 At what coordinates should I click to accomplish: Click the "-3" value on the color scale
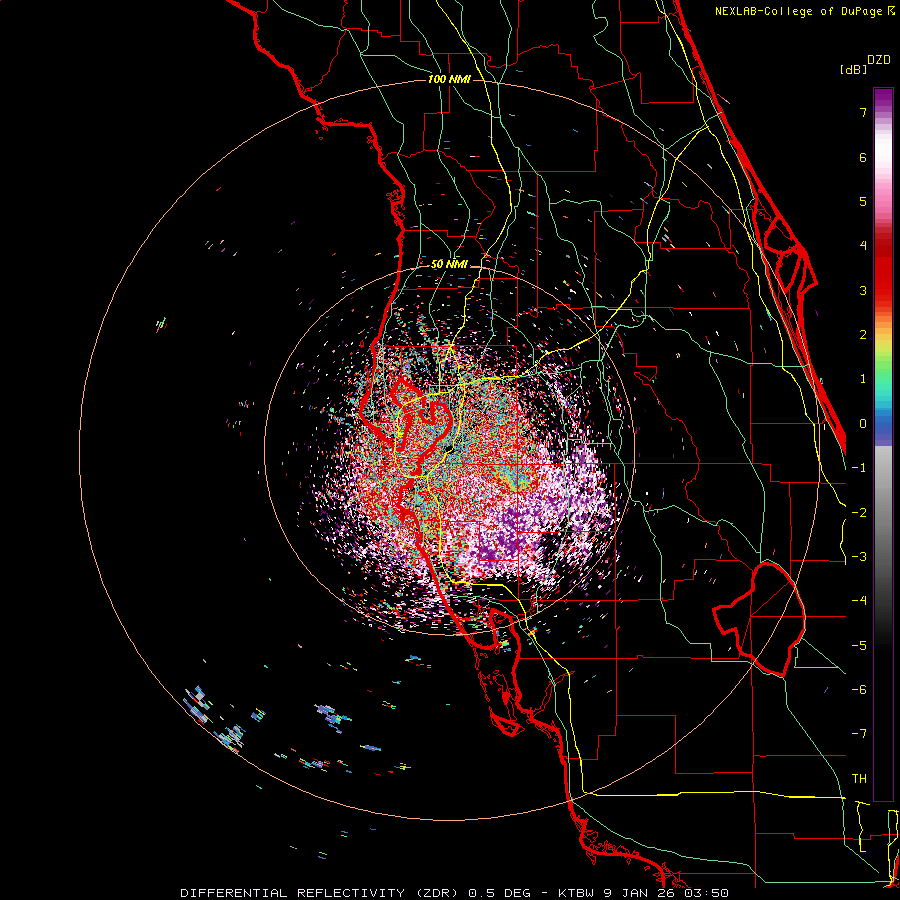coord(859,557)
